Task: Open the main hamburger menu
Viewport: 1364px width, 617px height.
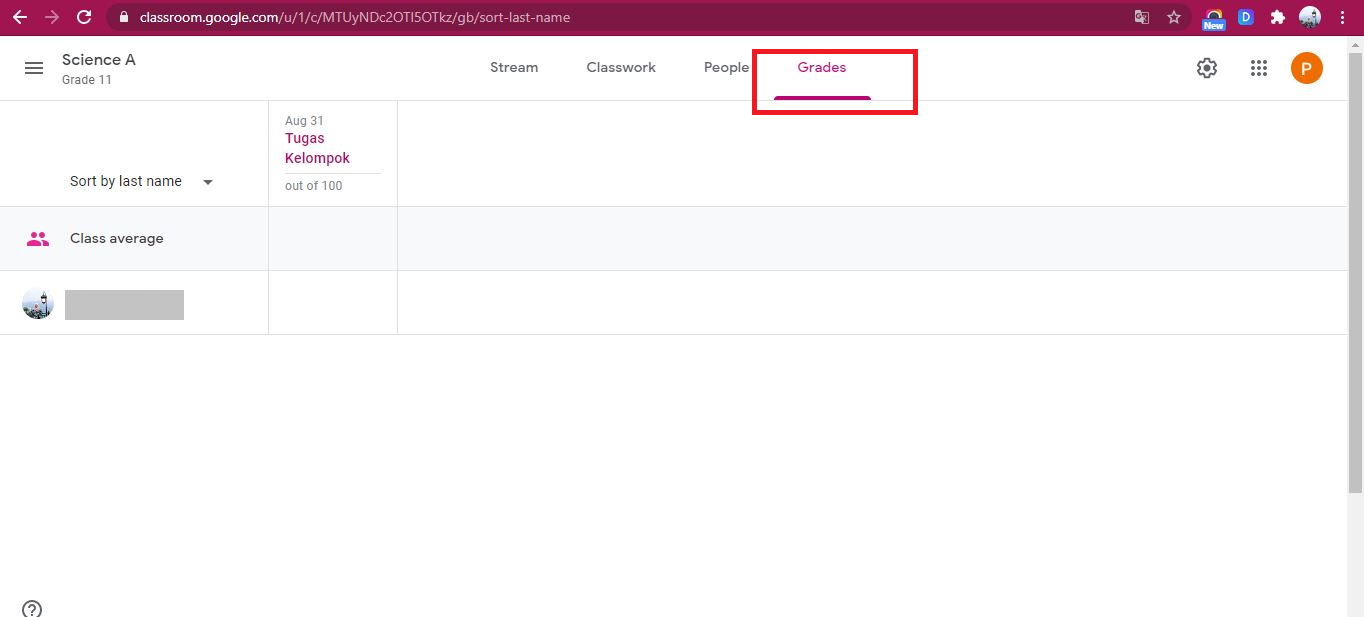Action: click(x=34, y=68)
